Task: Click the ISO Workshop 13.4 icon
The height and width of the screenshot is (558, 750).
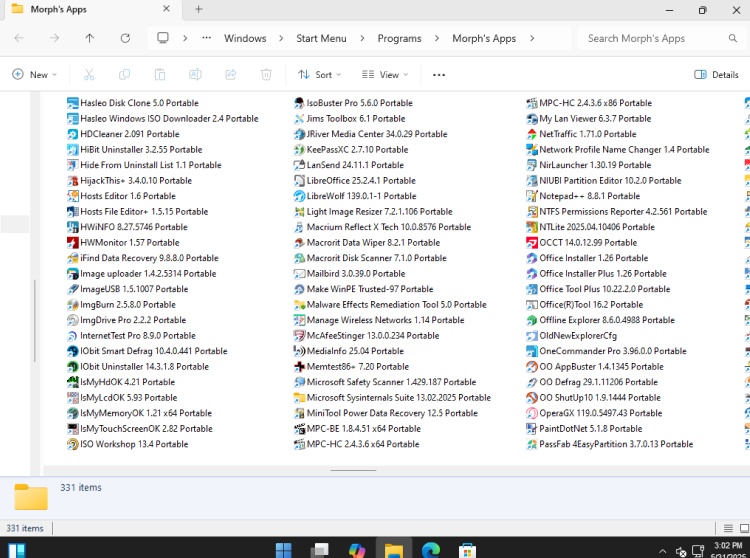Action: click(73, 444)
